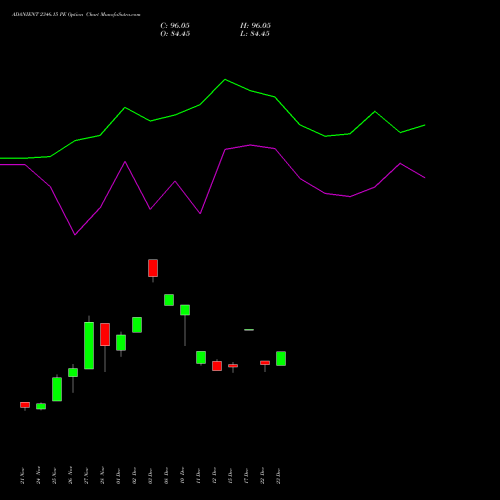Select the close value C: 96.05
The image size is (500, 500).
(175, 26)
